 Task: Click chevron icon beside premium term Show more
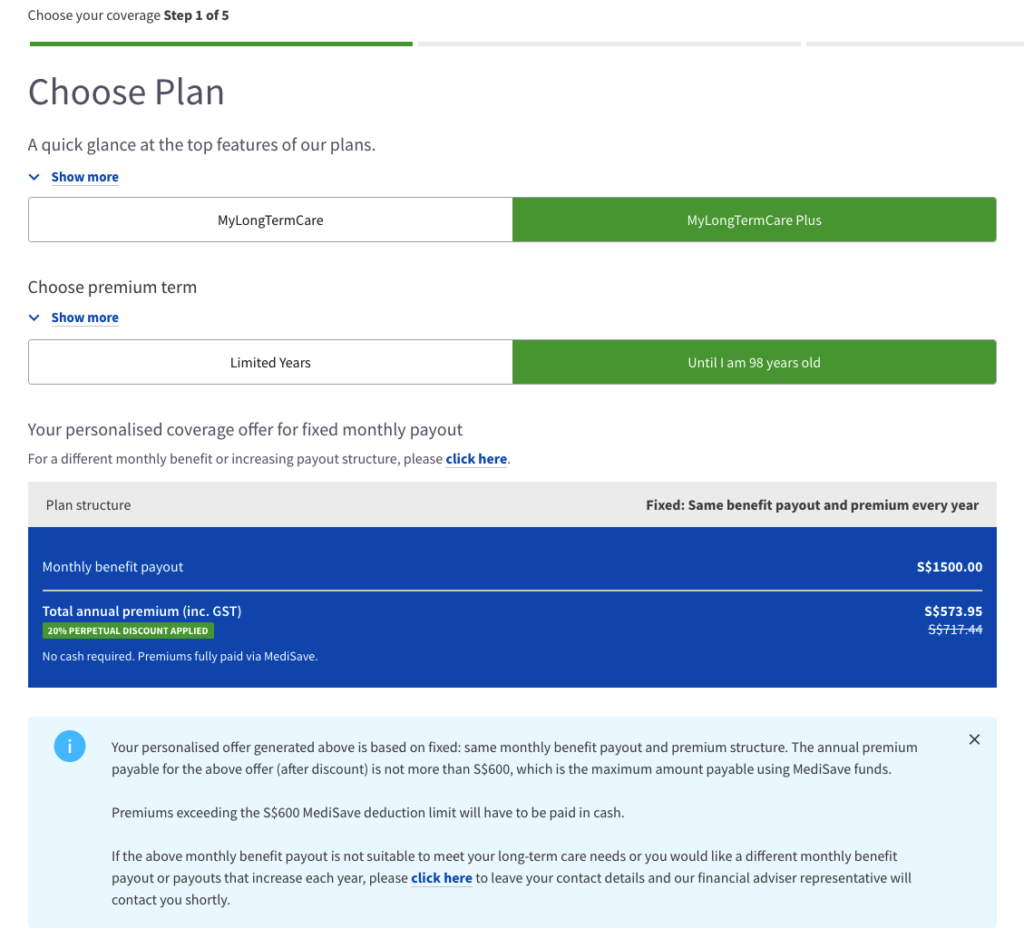pyautogui.click(x=34, y=317)
